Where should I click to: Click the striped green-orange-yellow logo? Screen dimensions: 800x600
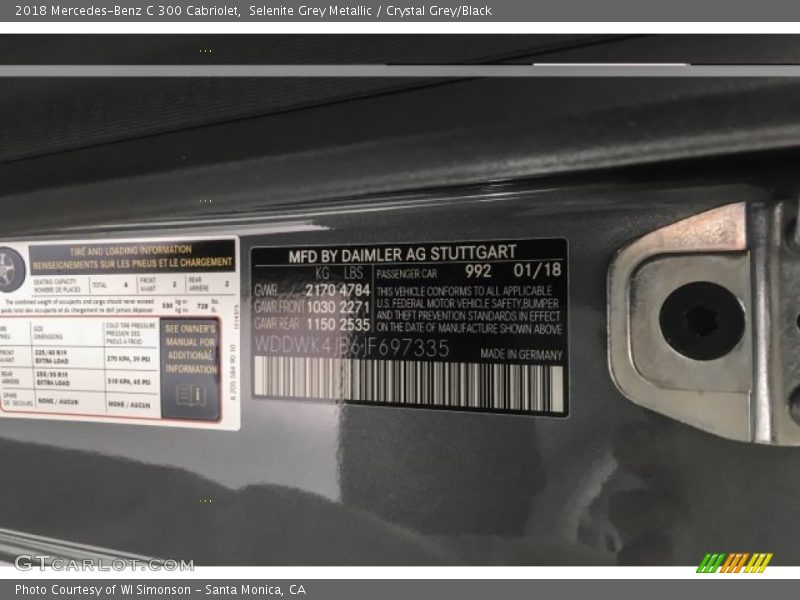[x=734, y=563]
